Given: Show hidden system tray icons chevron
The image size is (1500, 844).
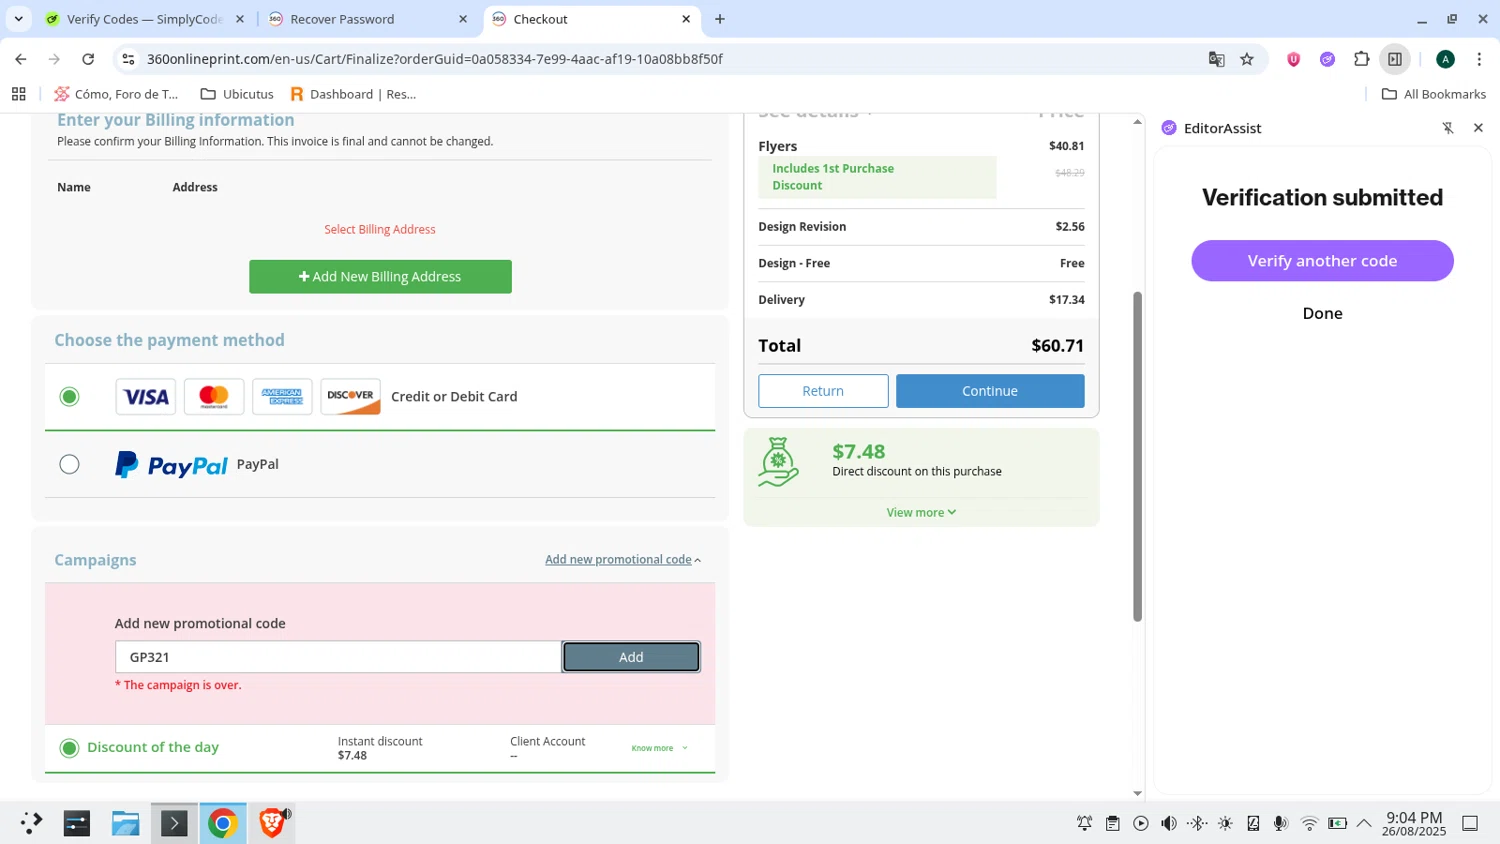Looking at the screenshot, I should click(1364, 823).
